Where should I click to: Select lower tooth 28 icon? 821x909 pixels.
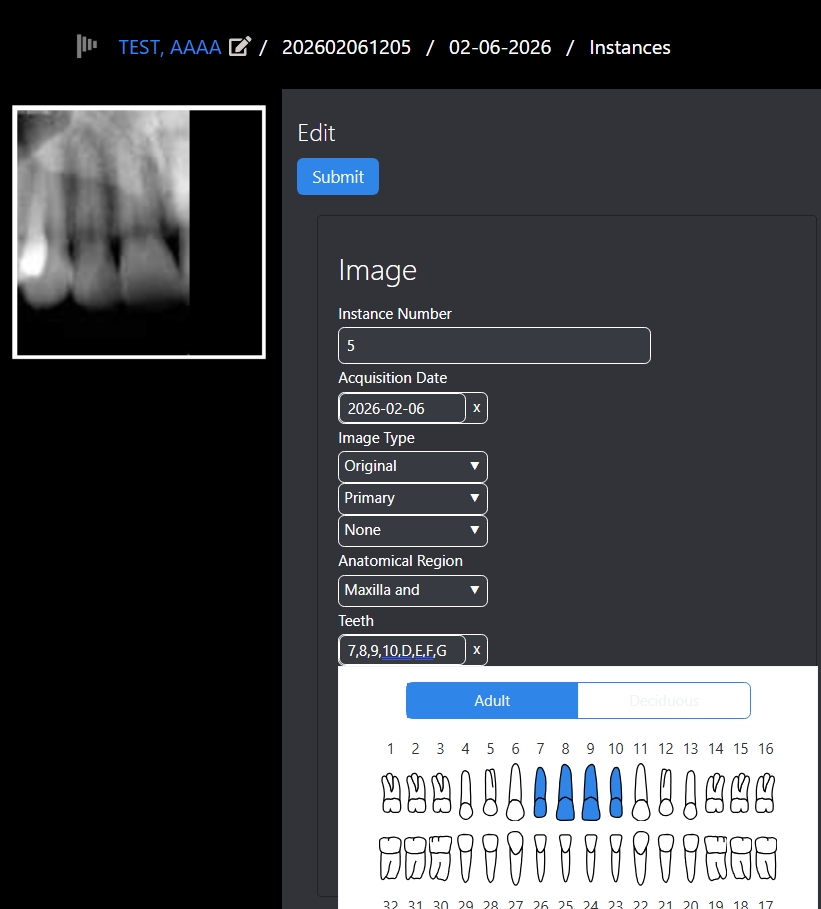pyautogui.click(x=491, y=858)
